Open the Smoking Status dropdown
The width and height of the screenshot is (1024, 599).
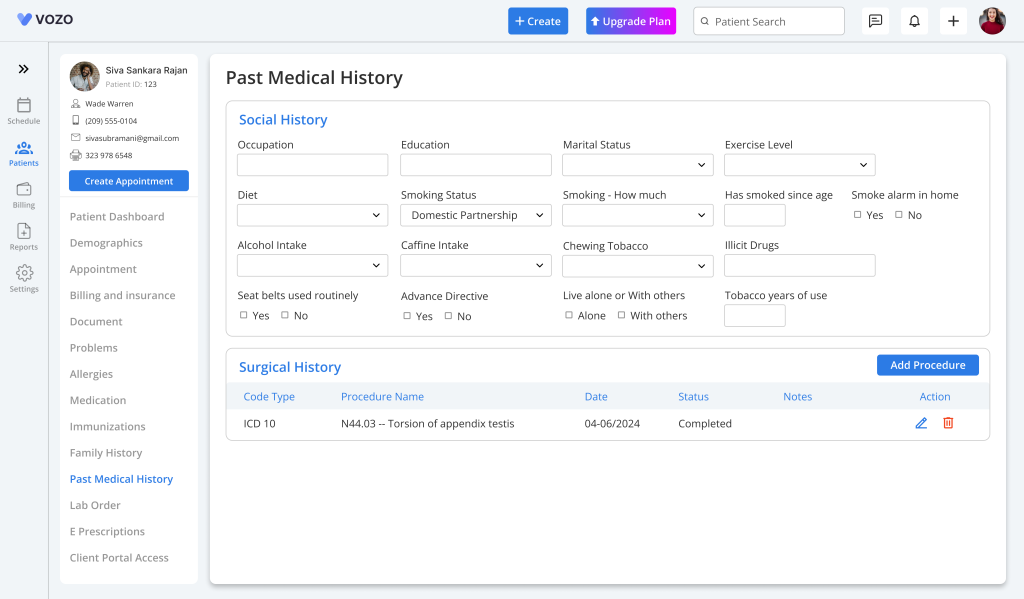pos(475,215)
